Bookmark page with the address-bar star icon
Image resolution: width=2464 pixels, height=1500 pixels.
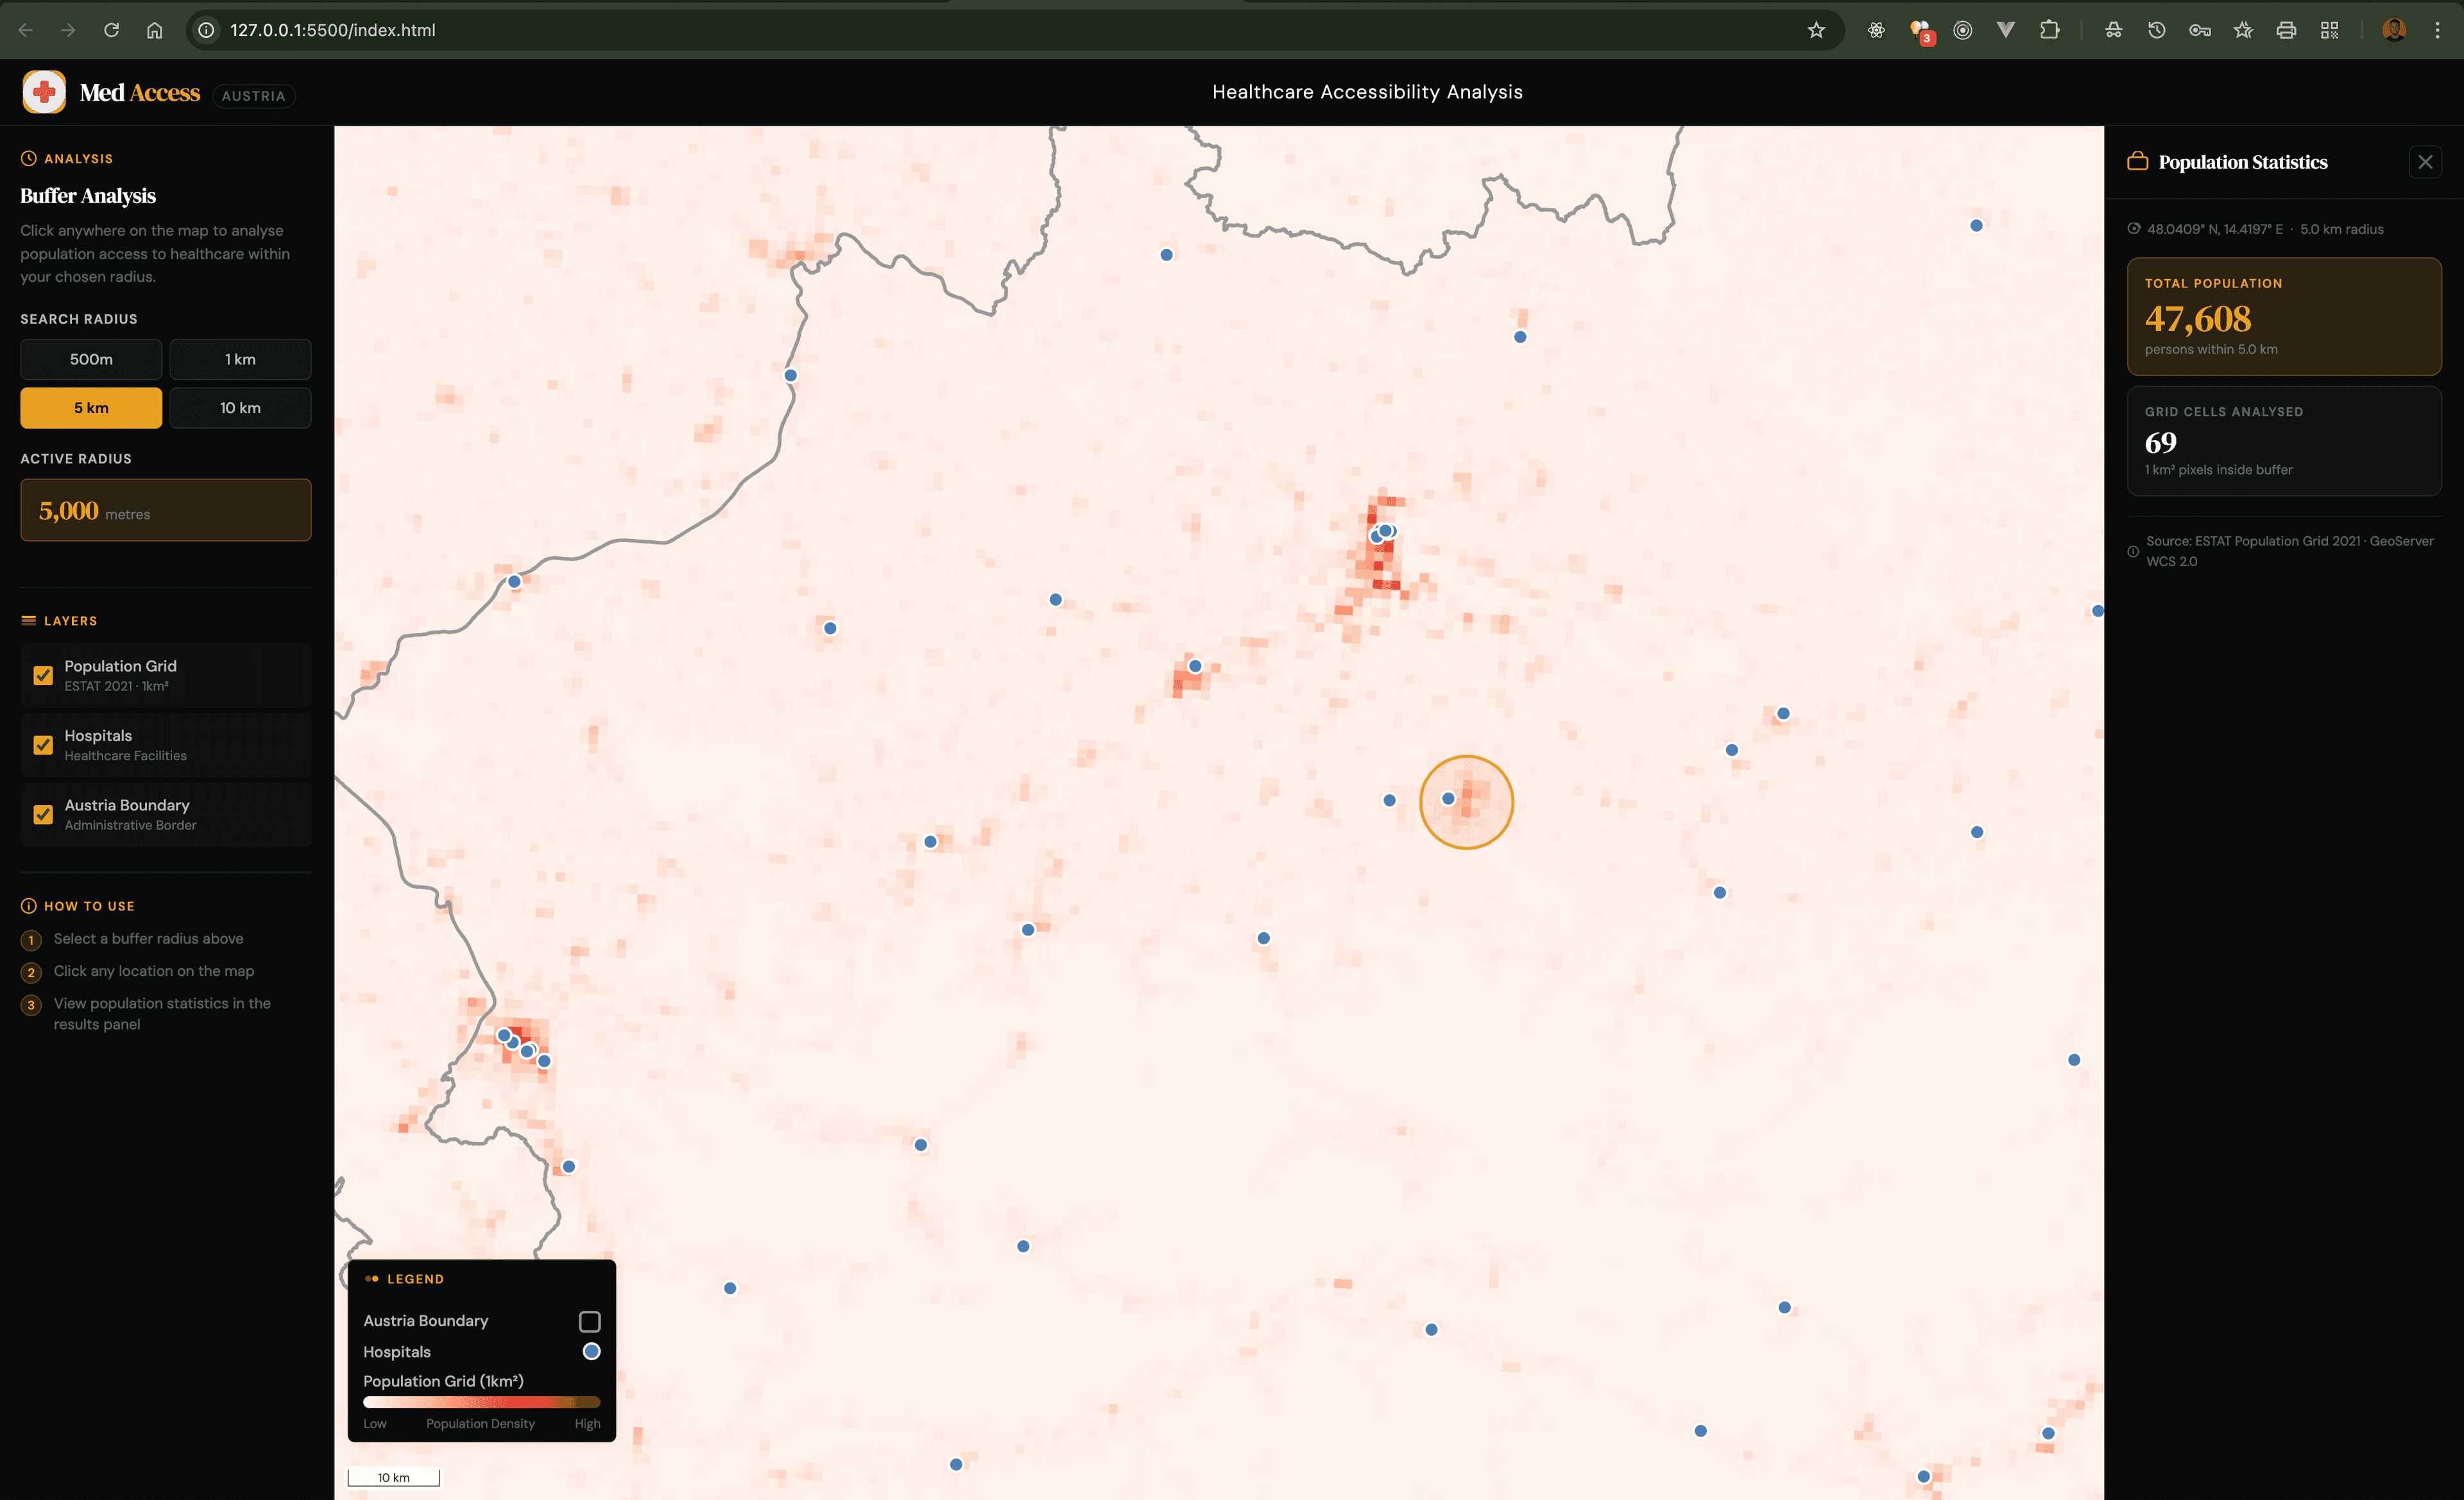pos(1816,30)
